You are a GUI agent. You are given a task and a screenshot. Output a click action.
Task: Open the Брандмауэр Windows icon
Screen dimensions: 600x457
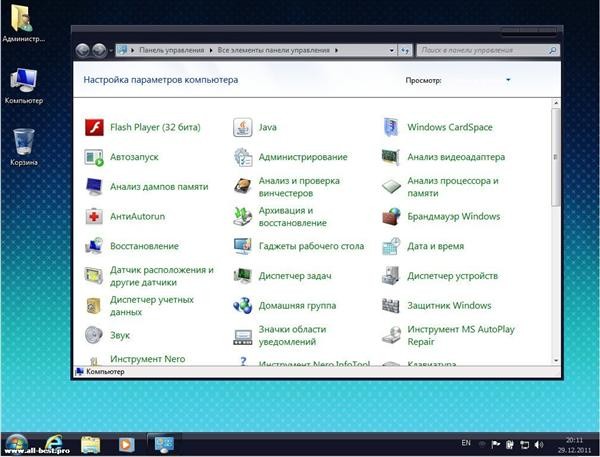391,216
